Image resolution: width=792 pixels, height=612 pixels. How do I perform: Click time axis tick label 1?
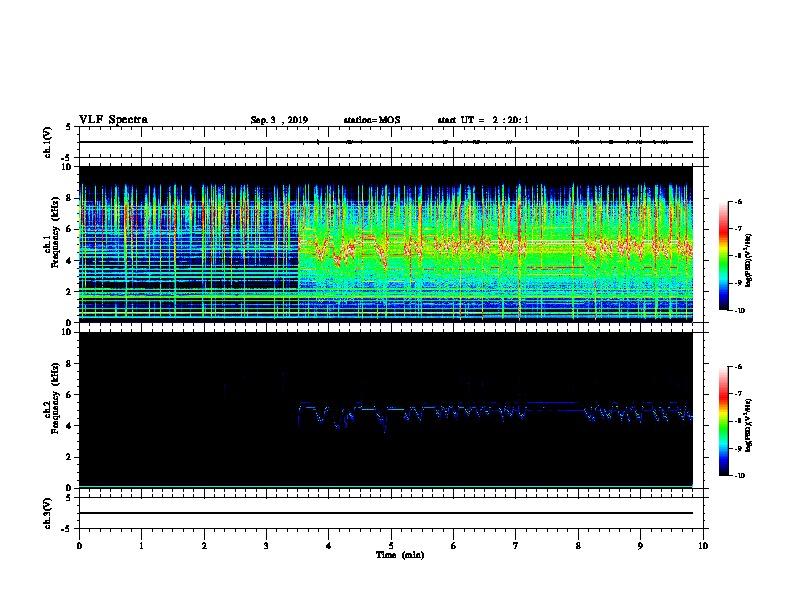[141, 546]
